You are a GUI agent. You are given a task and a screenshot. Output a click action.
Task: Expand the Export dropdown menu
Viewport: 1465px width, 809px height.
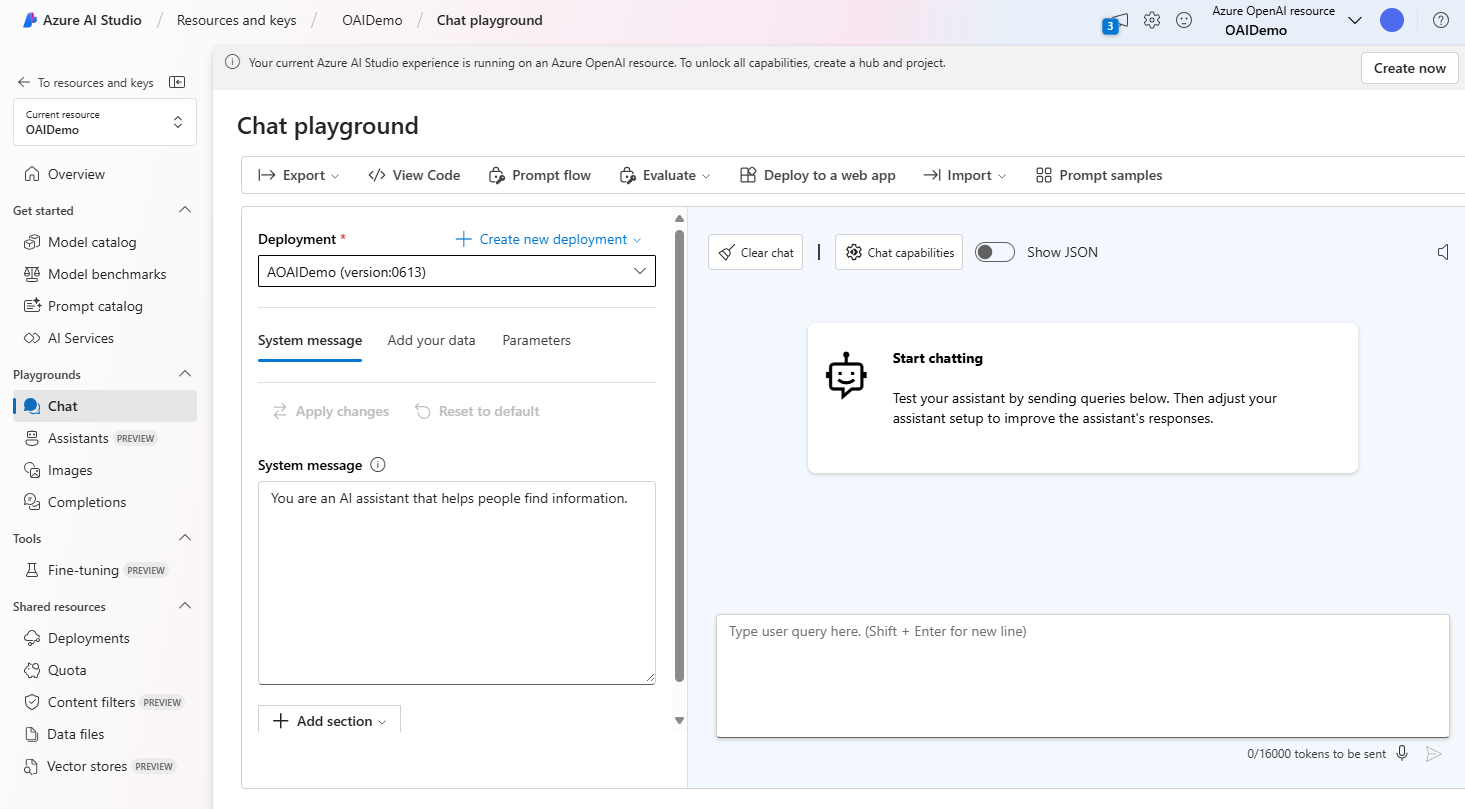click(x=299, y=175)
